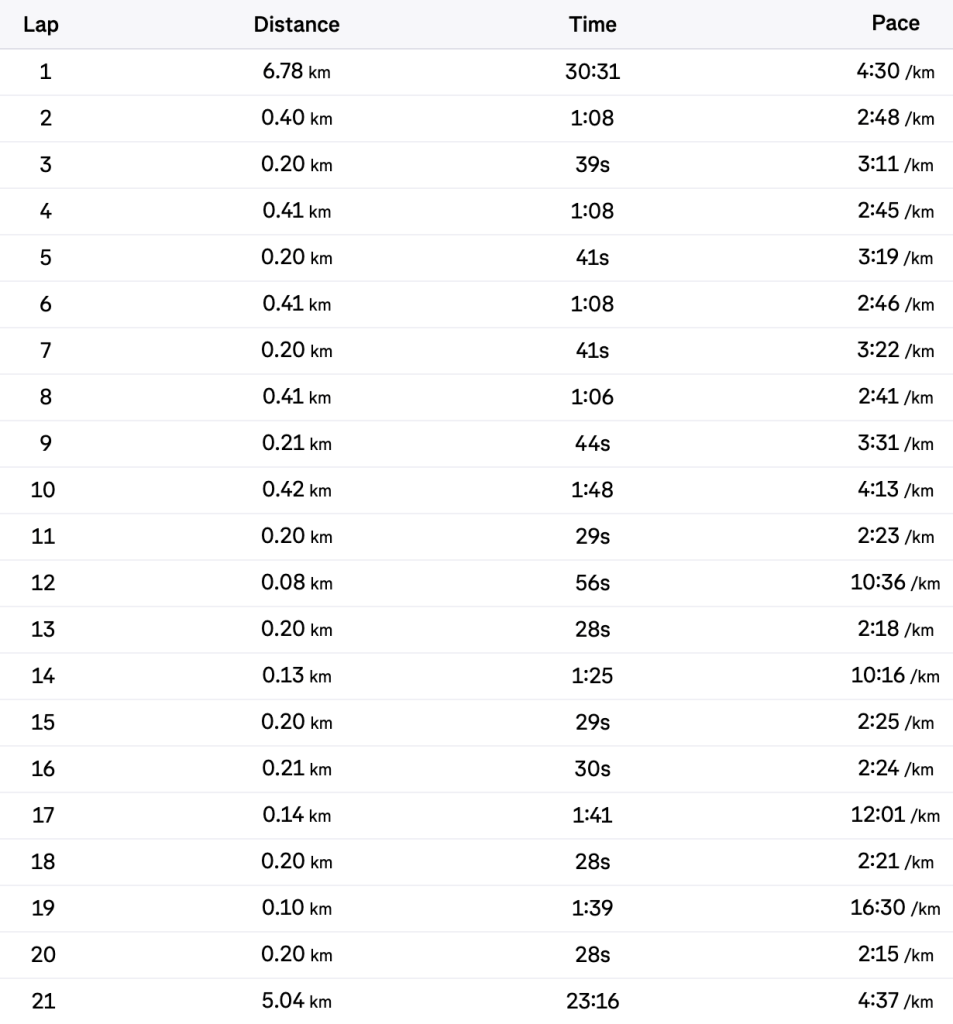Select the 10:36 /km pace entry

[x=895, y=584]
